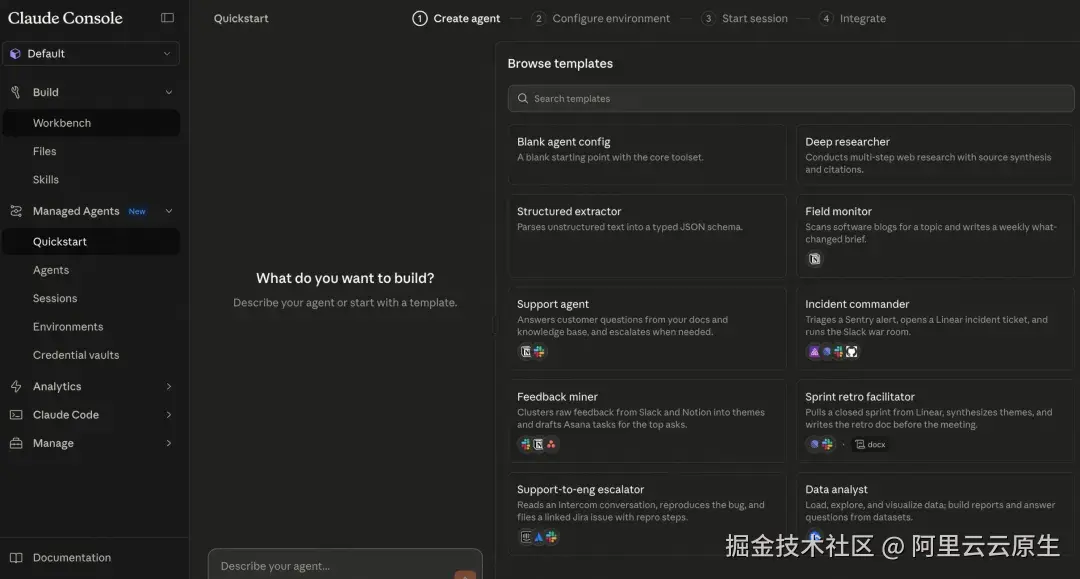
Task: Click the Search templates field
Action: (791, 98)
